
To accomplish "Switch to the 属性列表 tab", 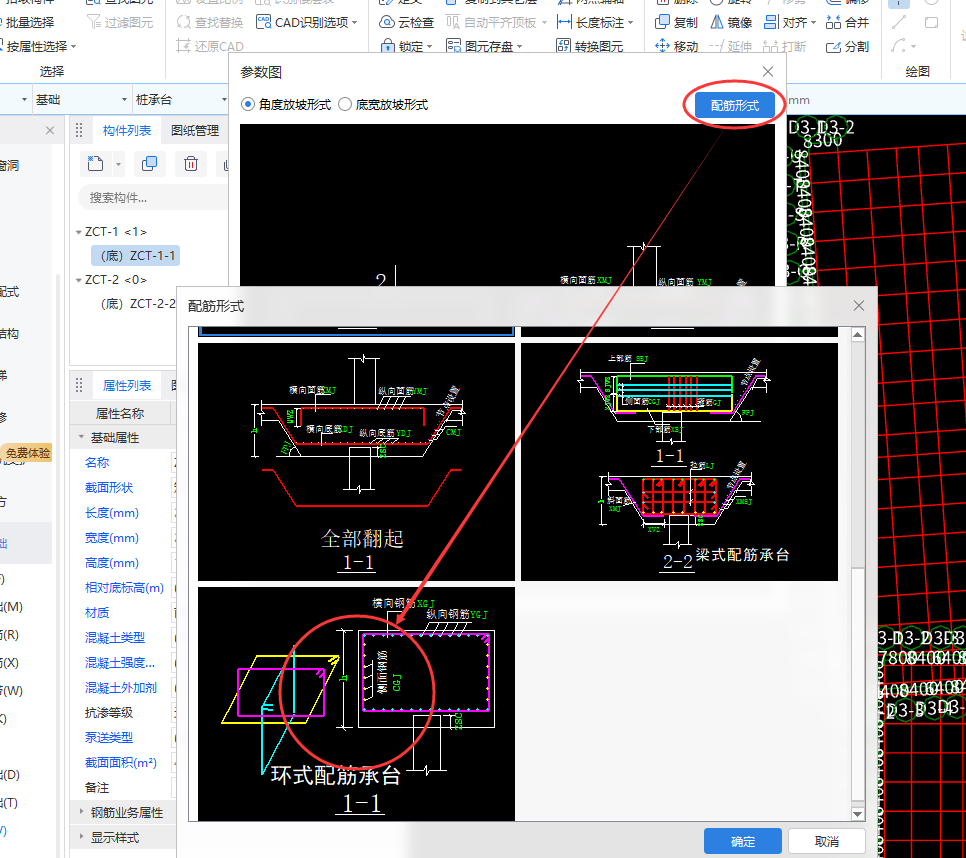I will 127,386.
